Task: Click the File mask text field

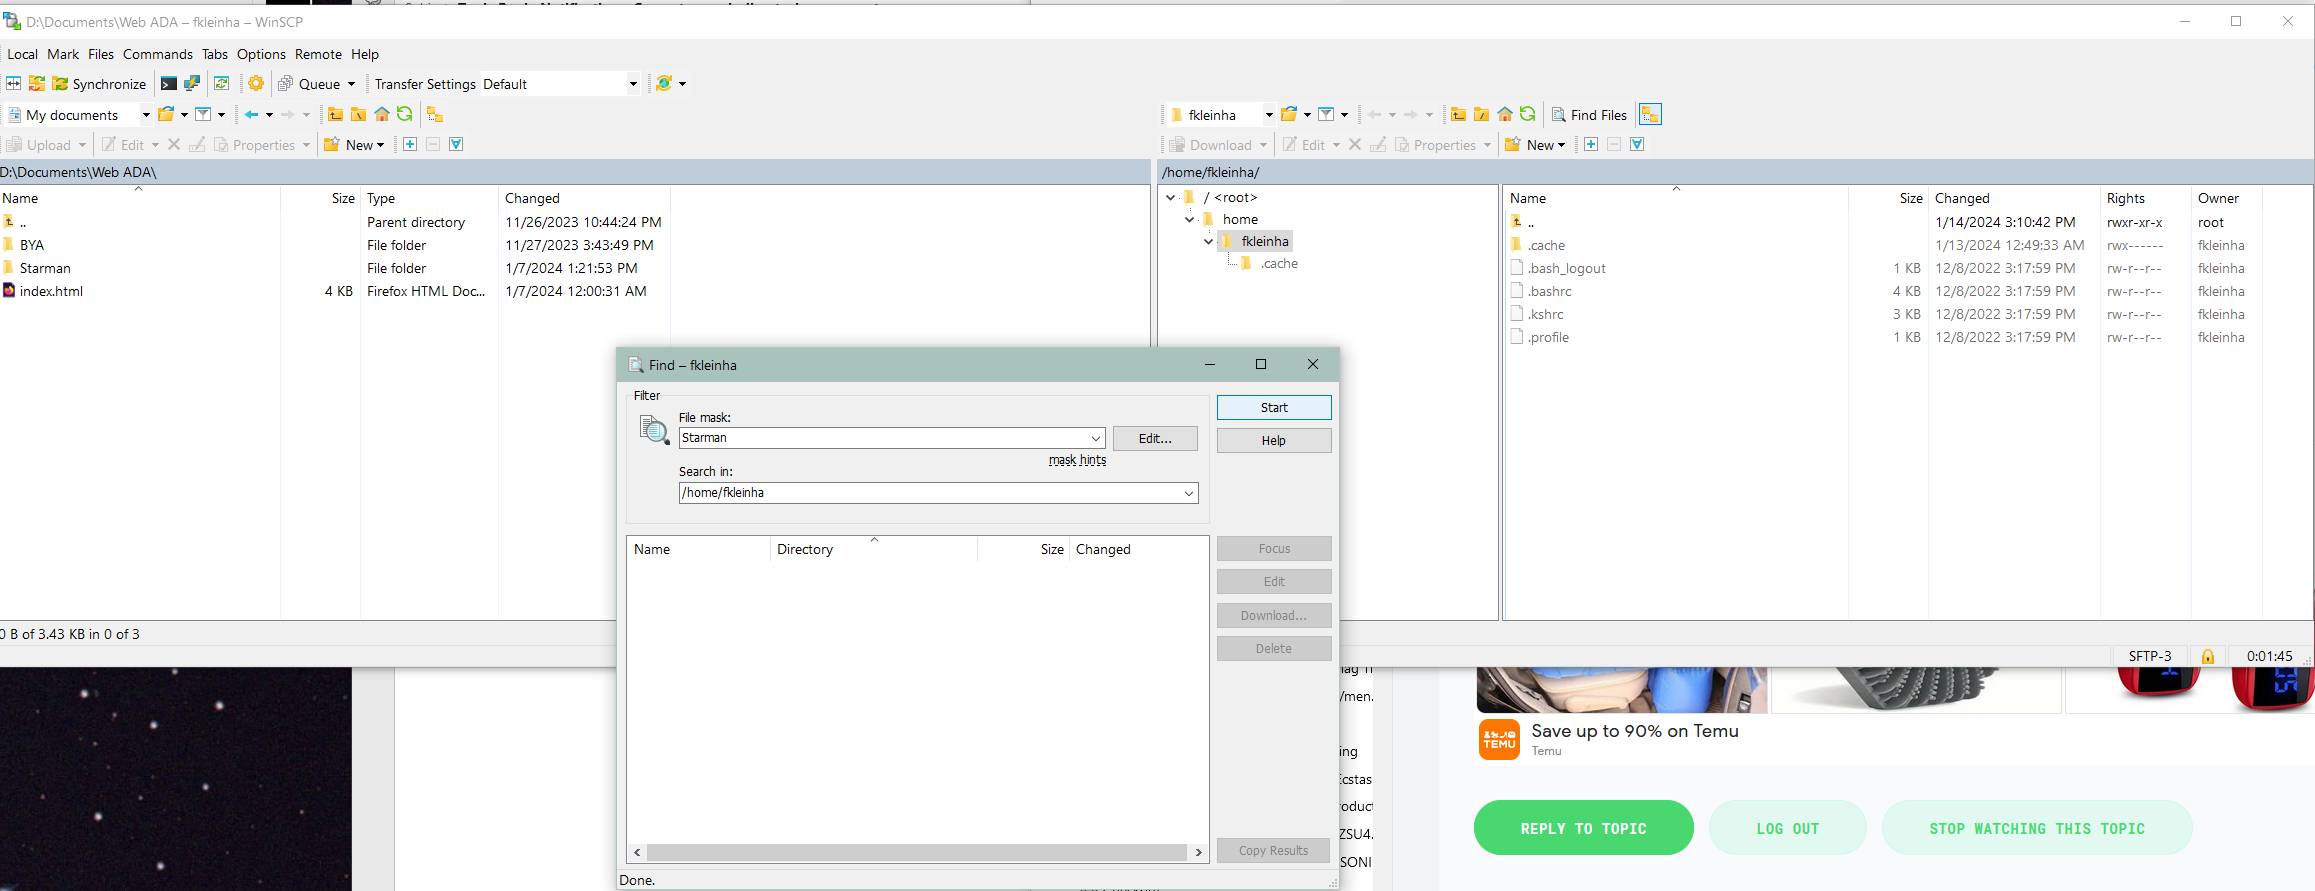Action: (x=880, y=438)
